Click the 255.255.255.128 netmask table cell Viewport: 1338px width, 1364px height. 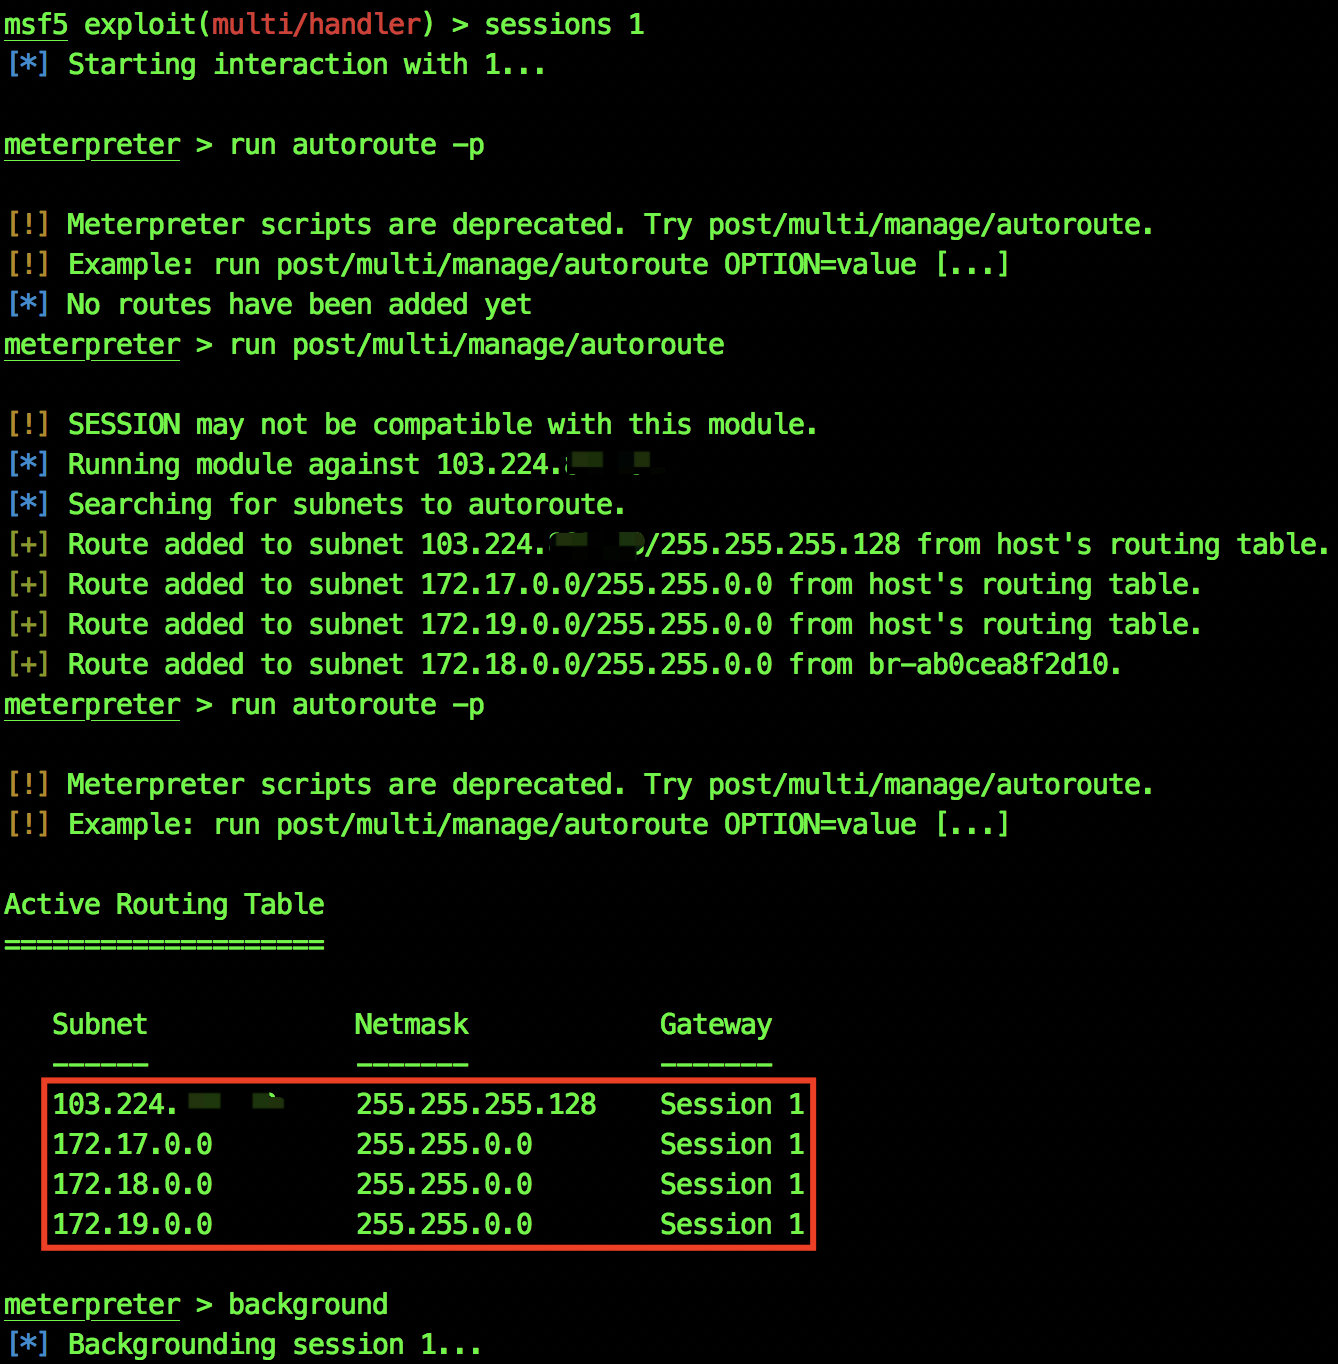tap(476, 1104)
